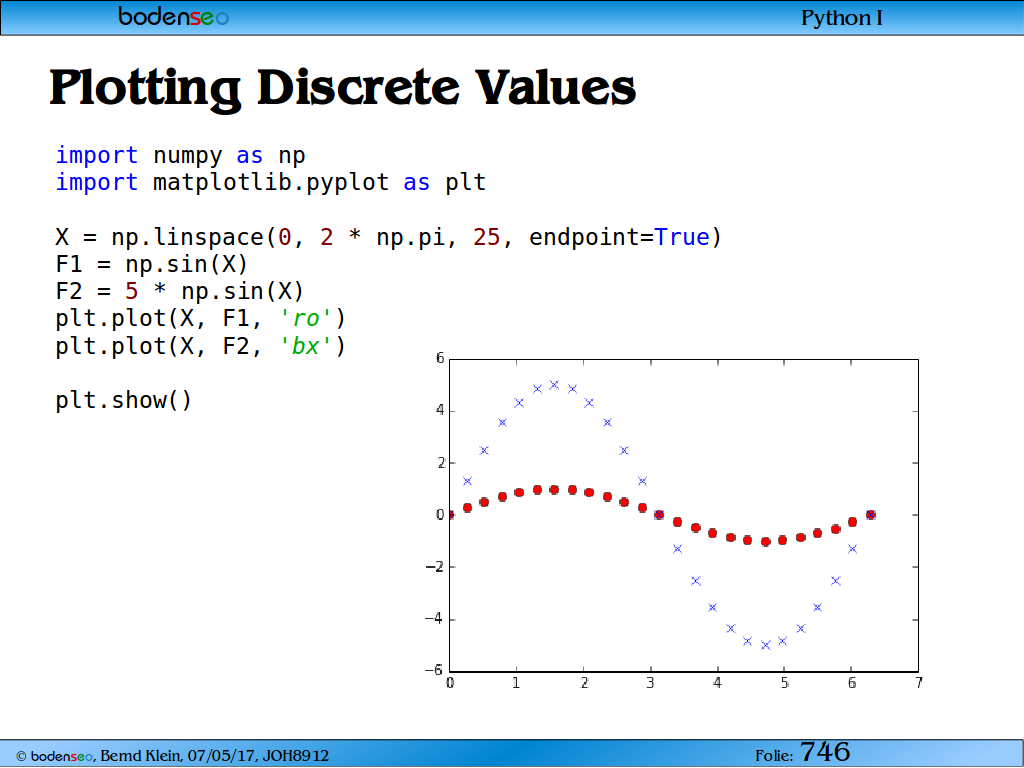The height and width of the screenshot is (768, 1024).
Task: Click the bodenseo logo in the header
Action: click(x=174, y=16)
